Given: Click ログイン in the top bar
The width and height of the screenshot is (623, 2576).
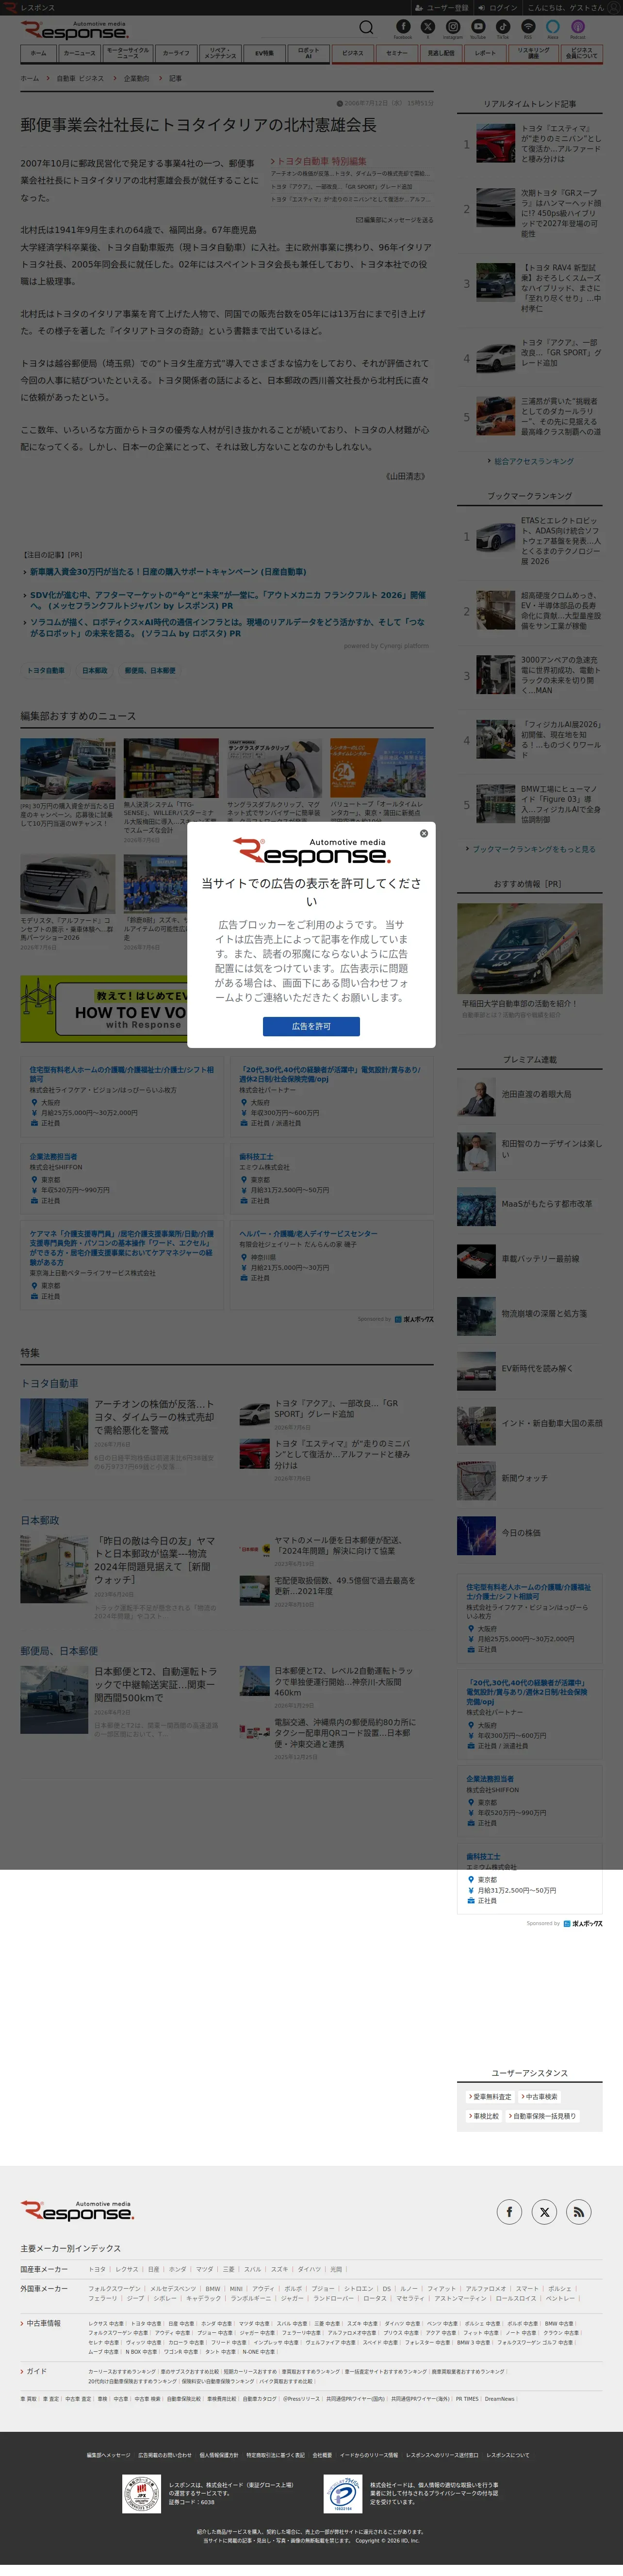Looking at the screenshot, I should click(x=498, y=7).
